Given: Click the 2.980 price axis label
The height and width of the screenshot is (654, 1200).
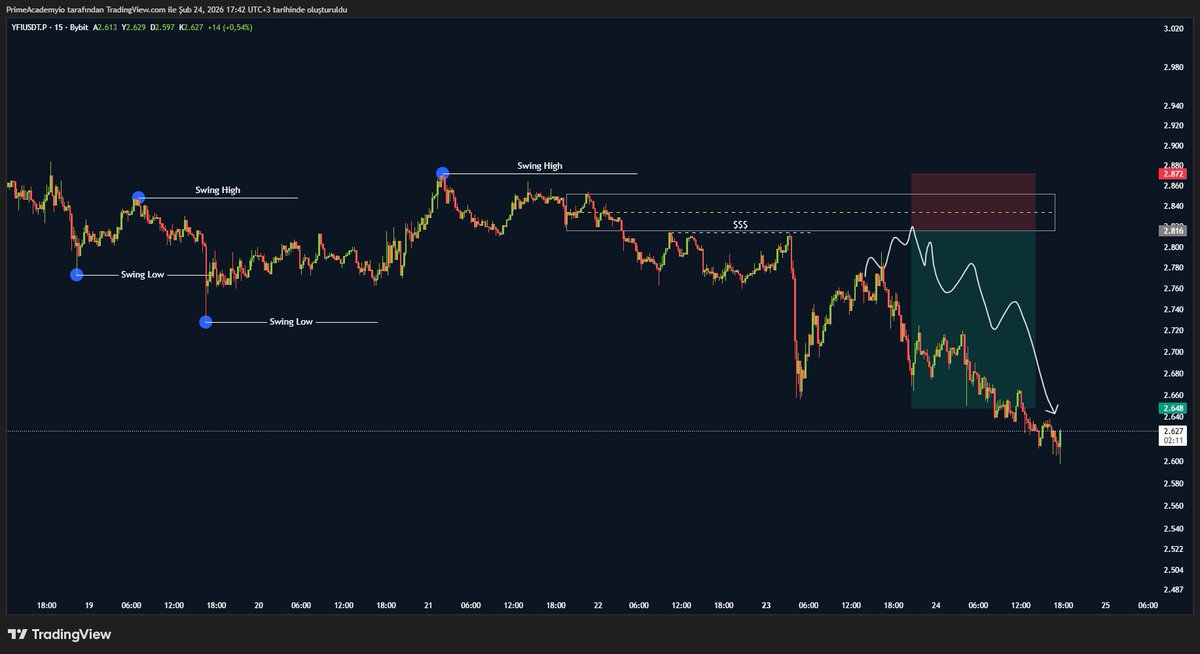Looking at the screenshot, I should coord(1173,67).
